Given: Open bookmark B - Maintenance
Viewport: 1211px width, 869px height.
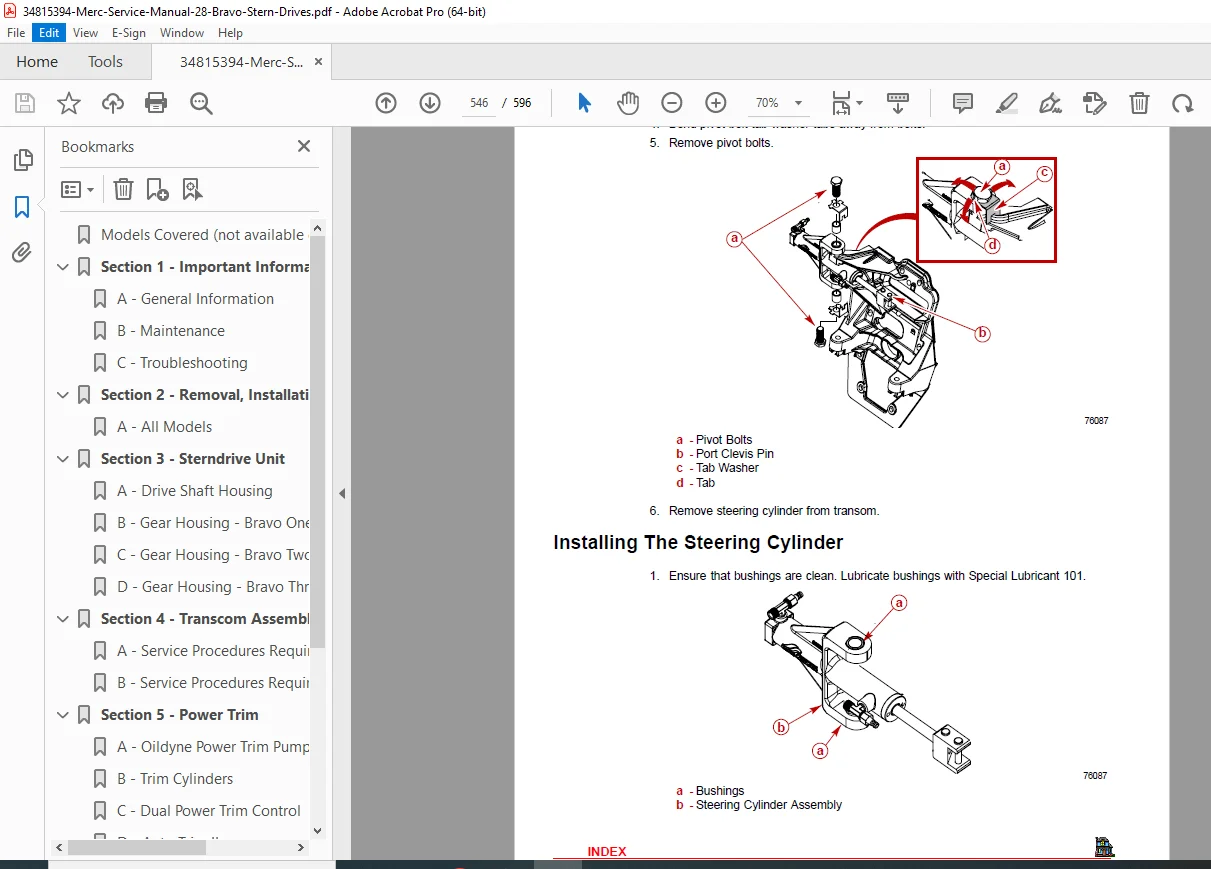Looking at the screenshot, I should pos(171,331).
